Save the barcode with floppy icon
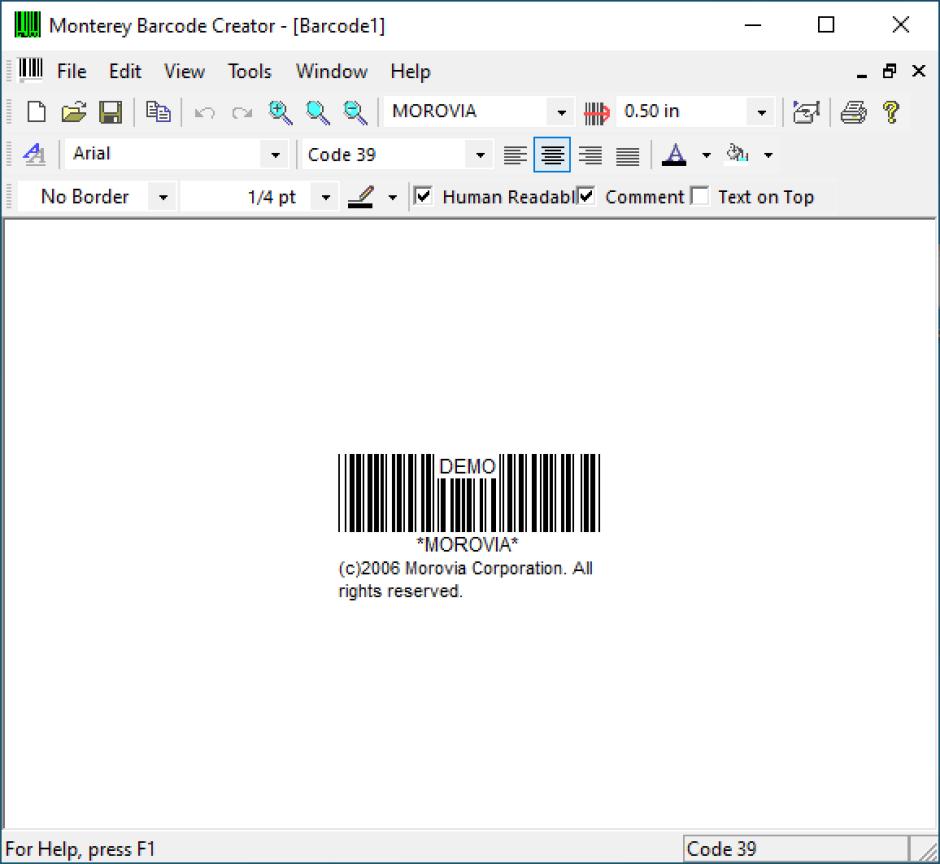940x864 pixels. [x=110, y=112]
